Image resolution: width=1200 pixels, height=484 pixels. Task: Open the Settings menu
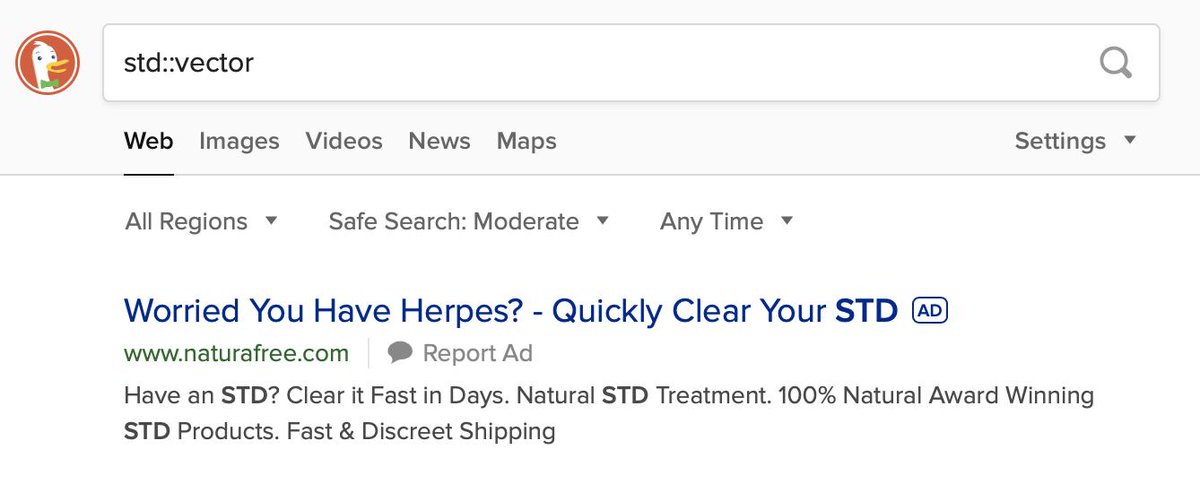(1076, 141)
